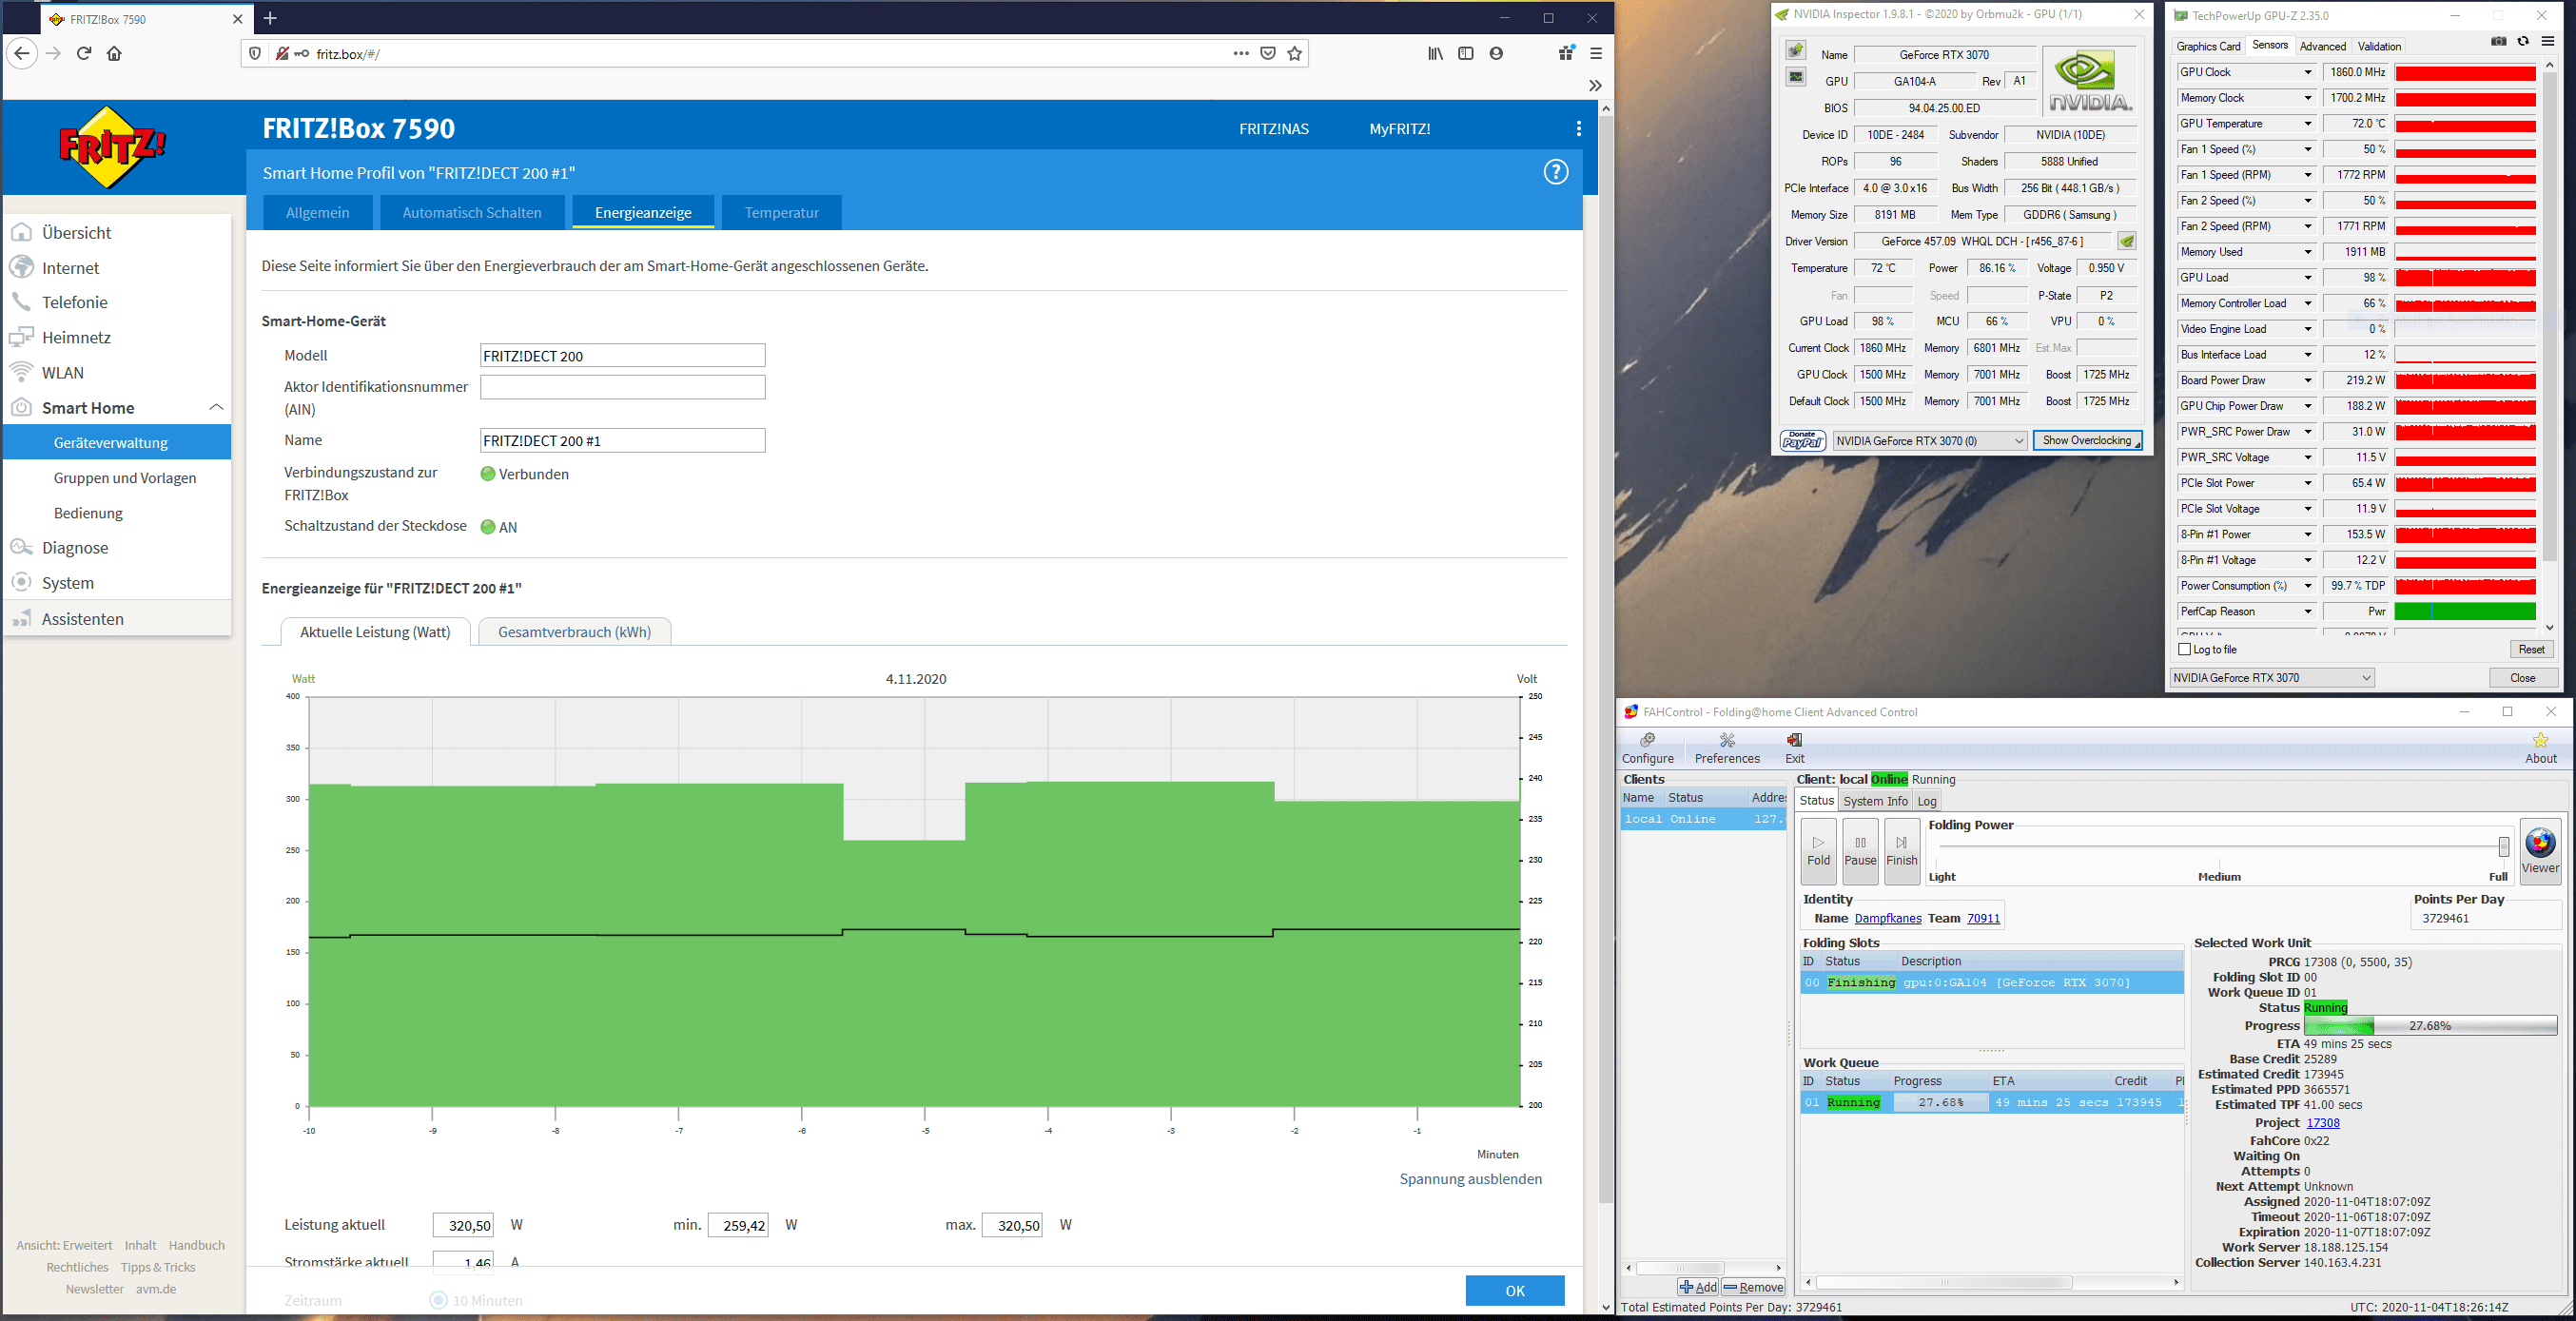2576x1321 pixels.
Task: Click Show Overclocking button
Action: point(2087,440)
